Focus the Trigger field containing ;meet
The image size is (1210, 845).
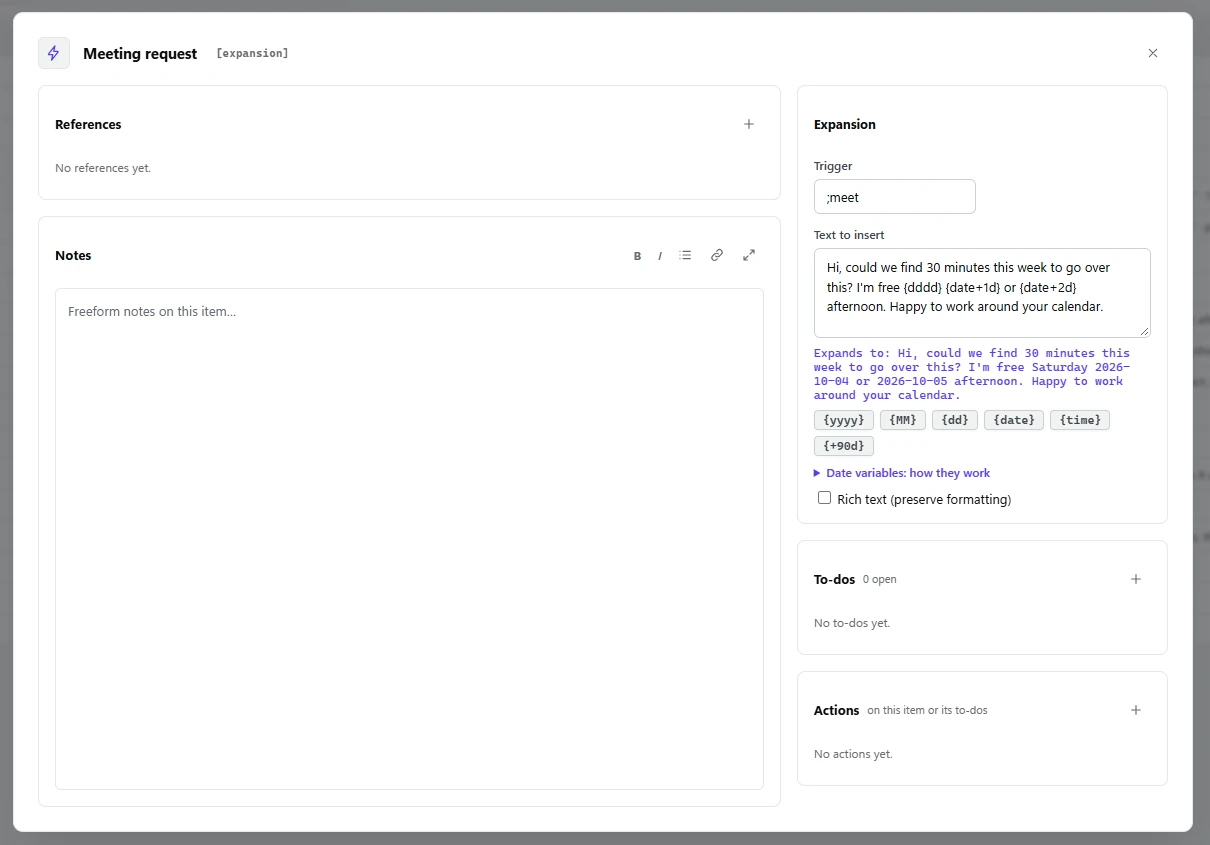(895, 197)
